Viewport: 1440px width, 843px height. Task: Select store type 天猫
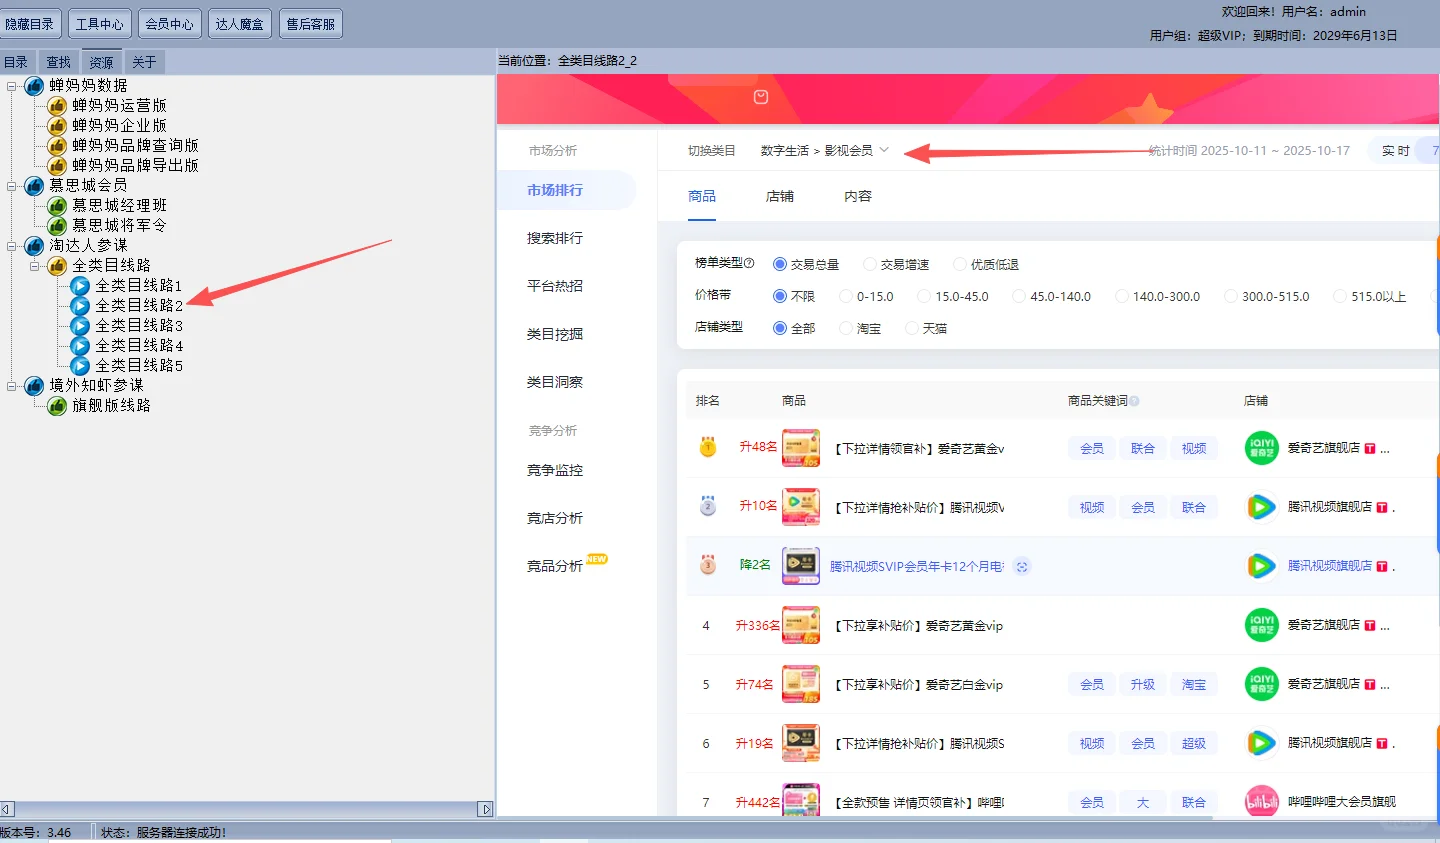click(911, 328)
